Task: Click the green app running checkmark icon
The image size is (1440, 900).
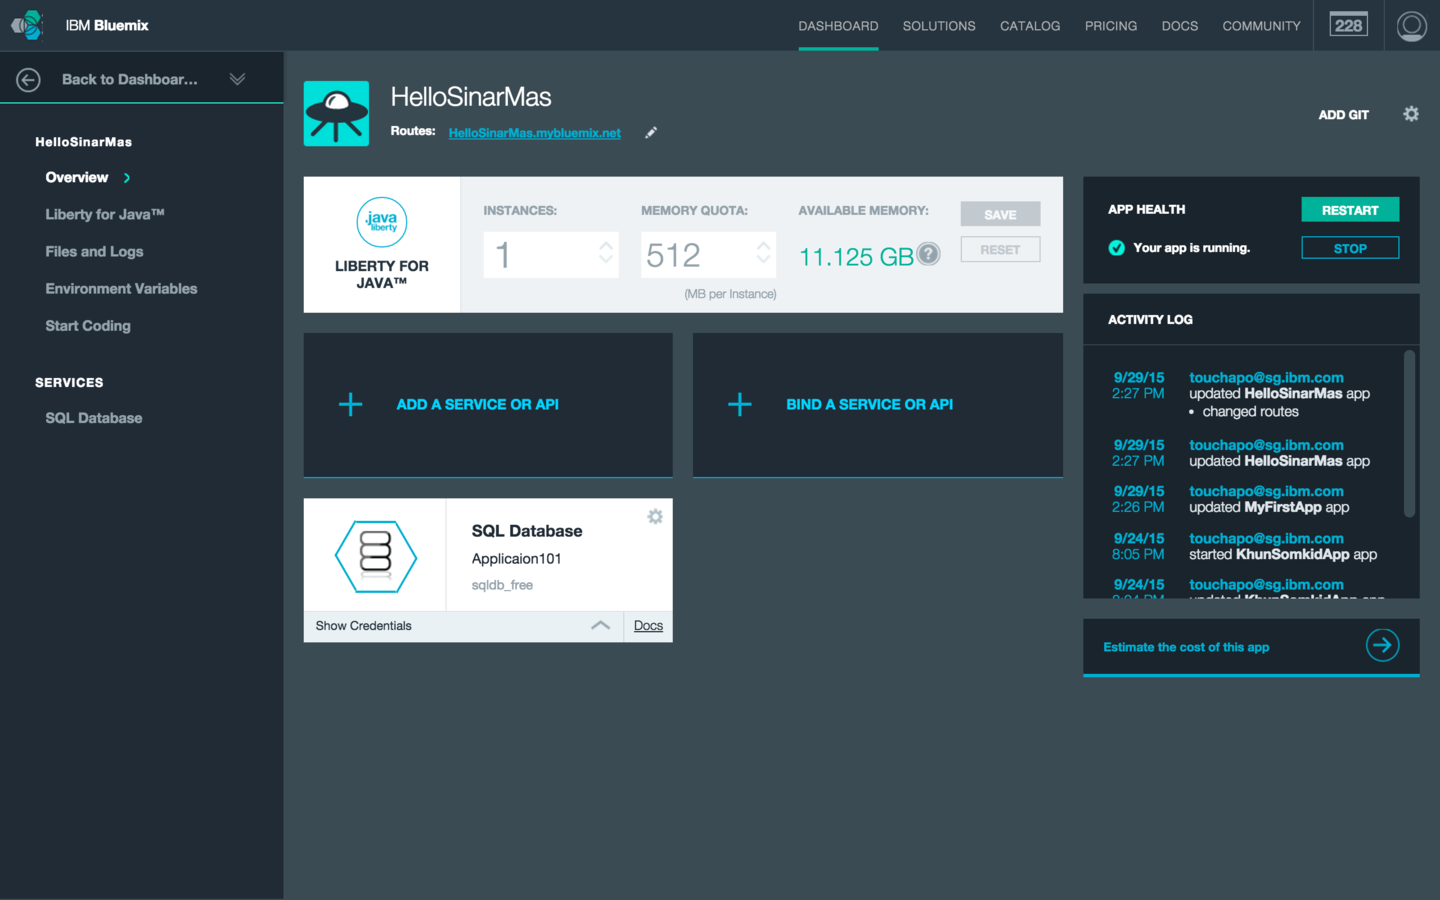Action: (1116, 248)
